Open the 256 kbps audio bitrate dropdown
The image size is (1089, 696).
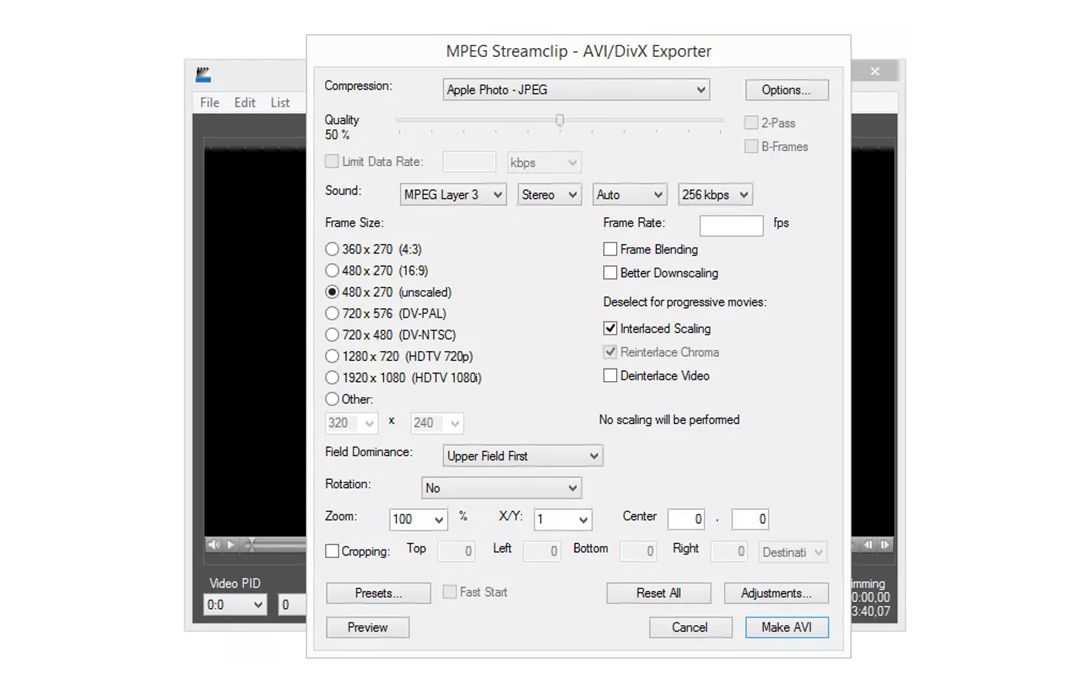coord(715,195)
